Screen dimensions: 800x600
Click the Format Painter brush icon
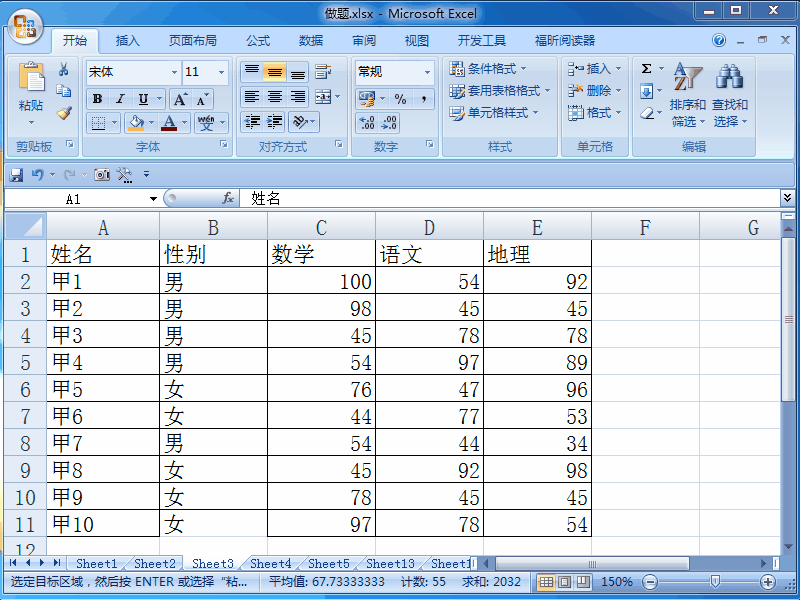click(x=64, y=113)
